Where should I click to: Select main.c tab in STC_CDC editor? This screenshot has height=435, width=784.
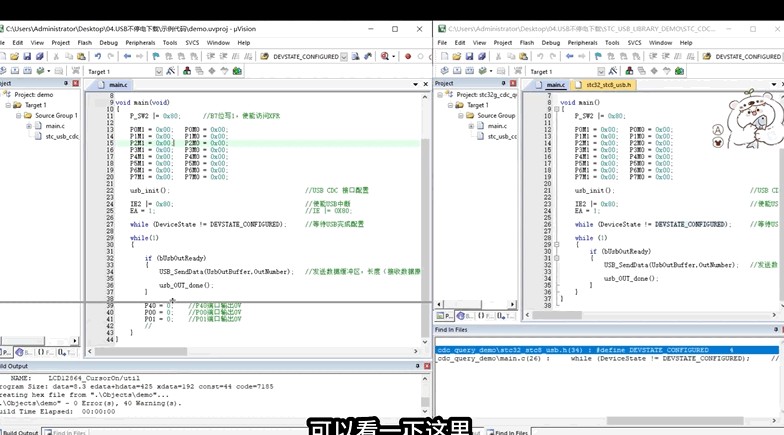[x=550, y=85]
